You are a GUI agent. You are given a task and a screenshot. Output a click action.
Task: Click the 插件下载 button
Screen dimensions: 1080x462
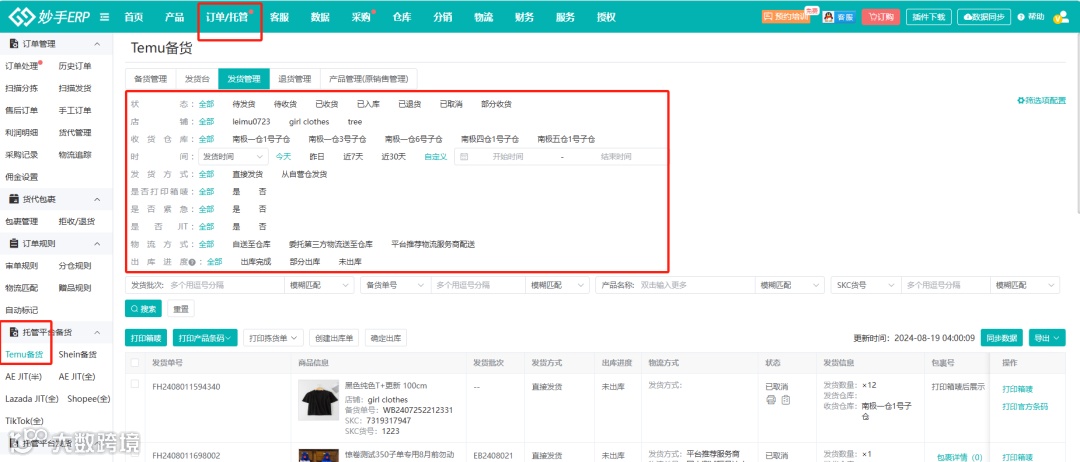point(929,17)
